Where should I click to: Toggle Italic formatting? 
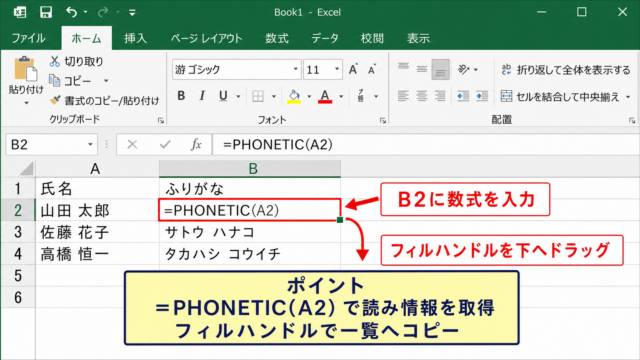202,96
